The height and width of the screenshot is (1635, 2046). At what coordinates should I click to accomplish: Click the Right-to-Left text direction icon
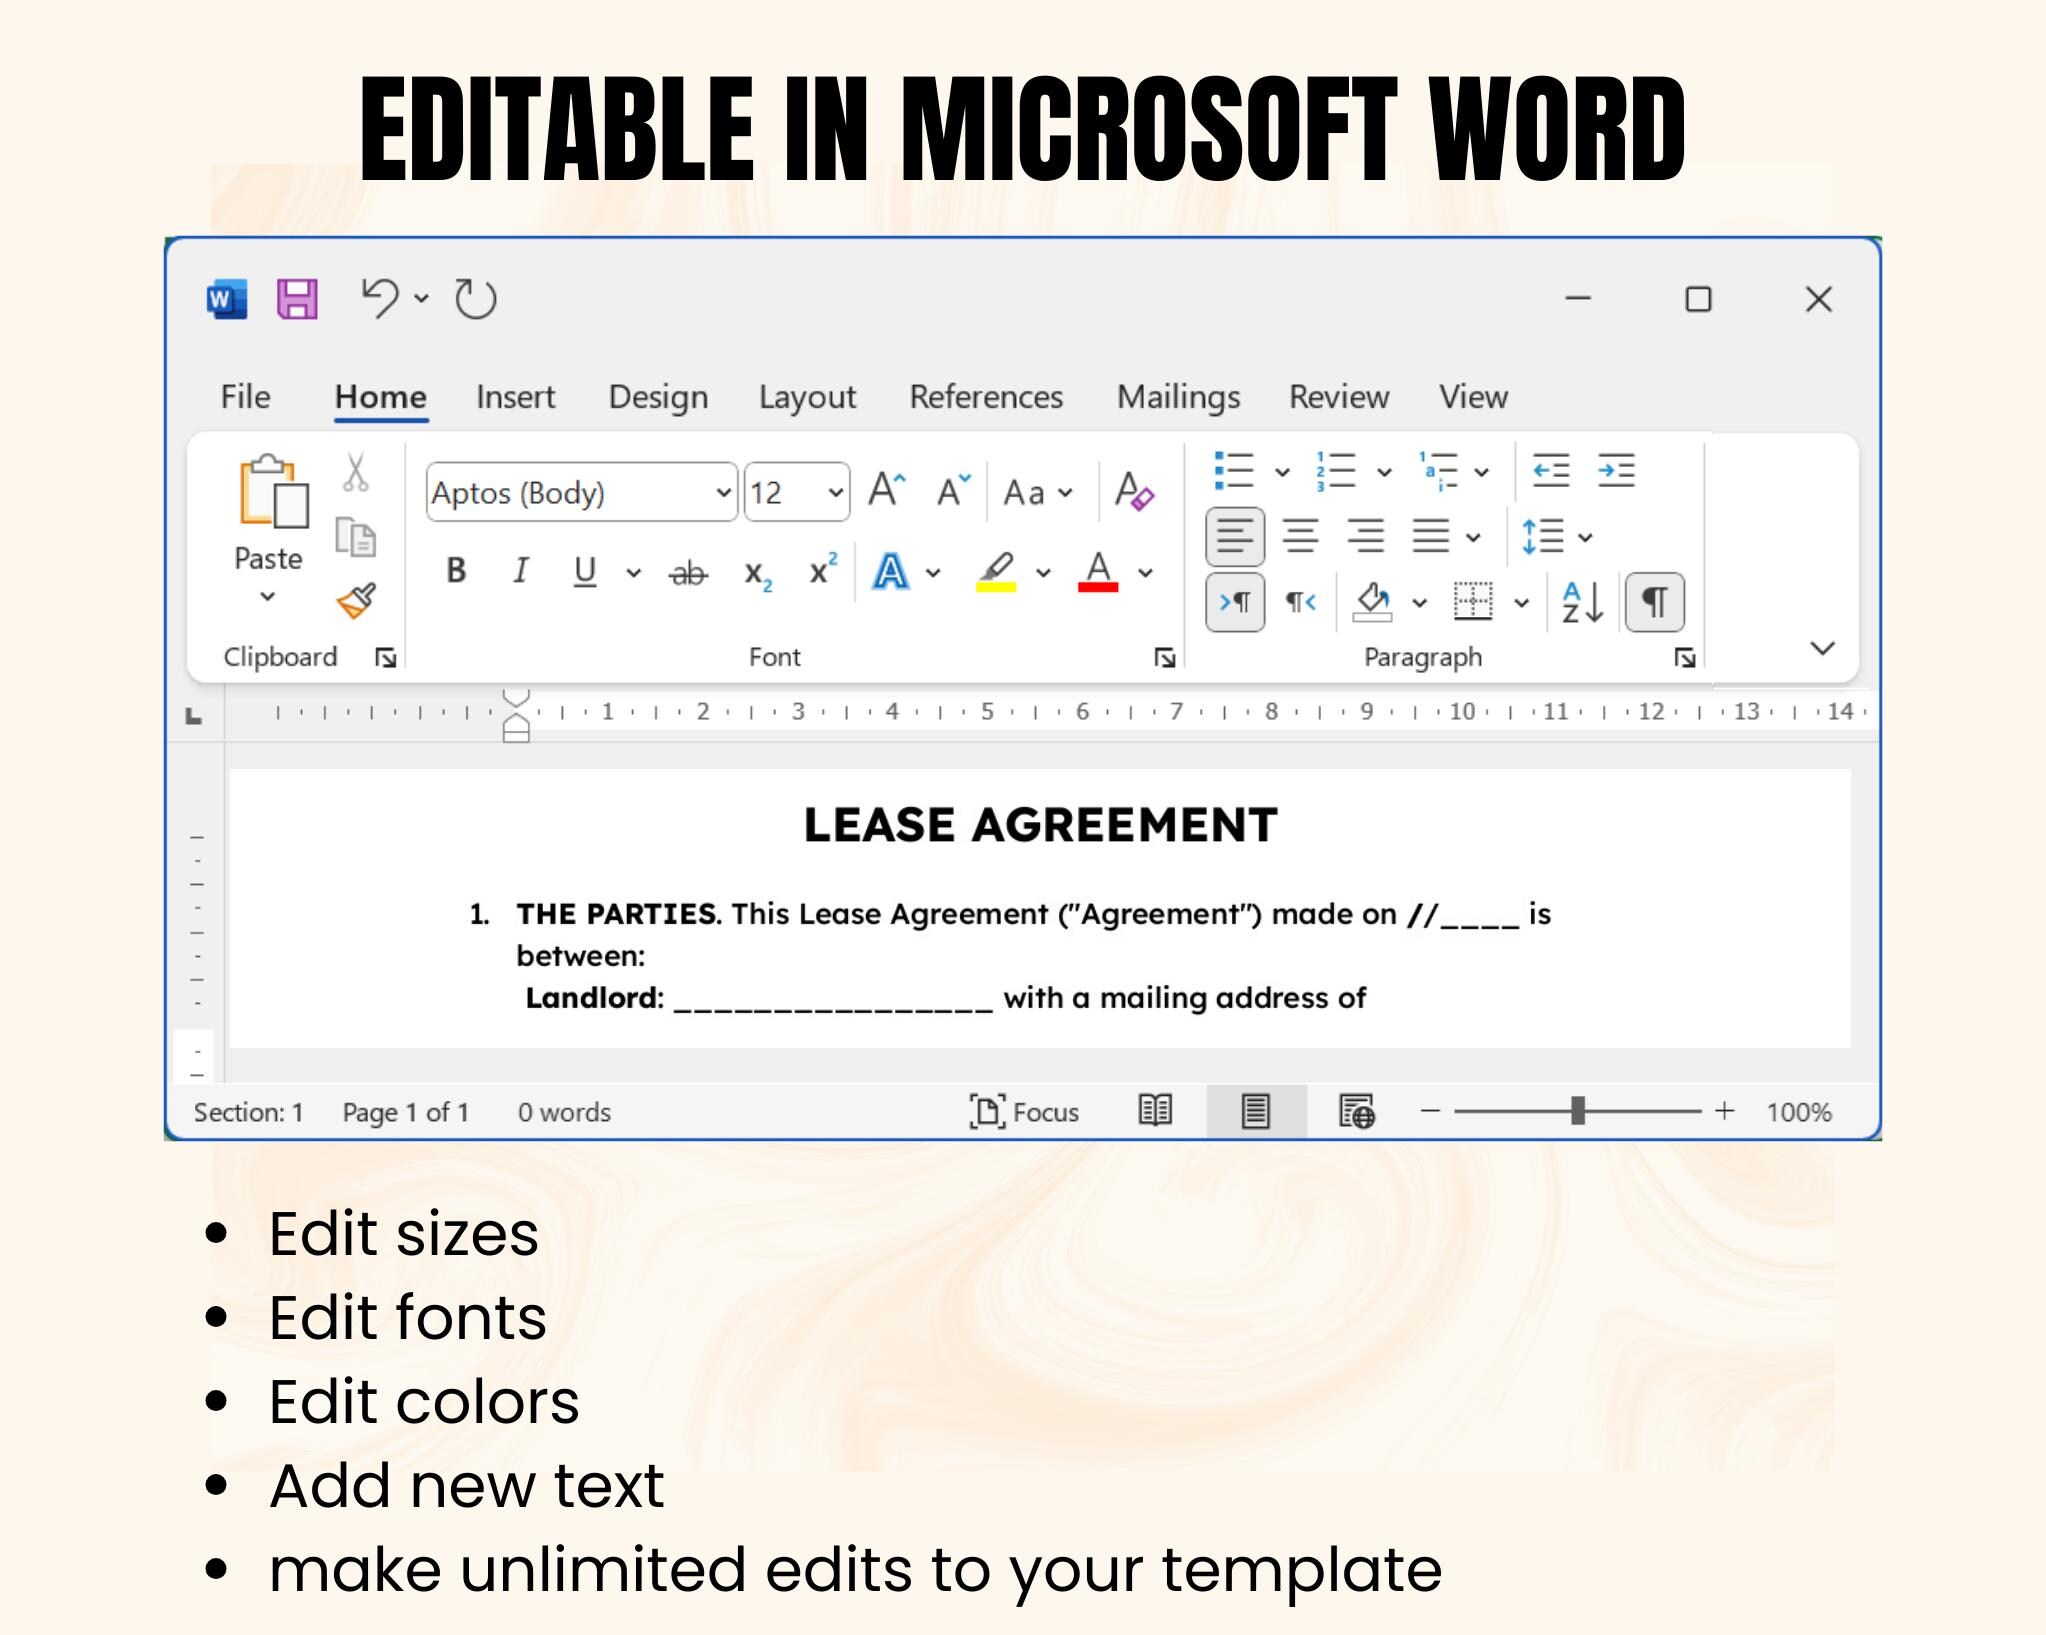pyautogui.click(x=1301, y=602)
